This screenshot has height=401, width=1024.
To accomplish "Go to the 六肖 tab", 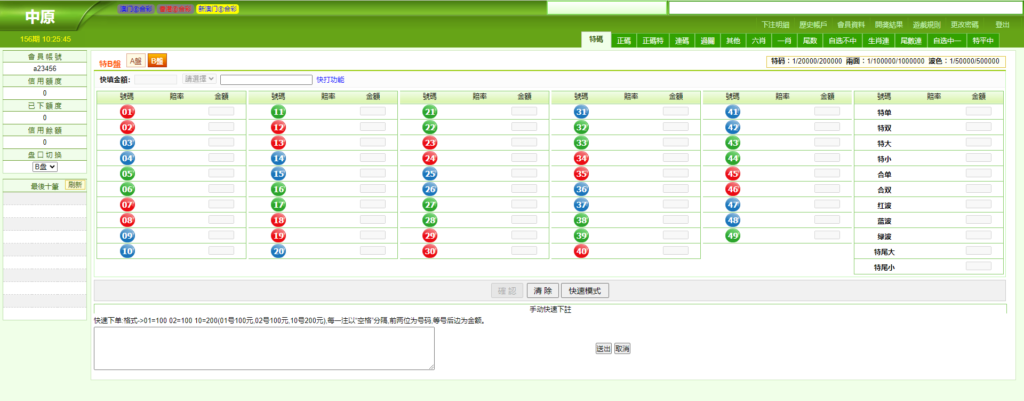I will [758, 40].
